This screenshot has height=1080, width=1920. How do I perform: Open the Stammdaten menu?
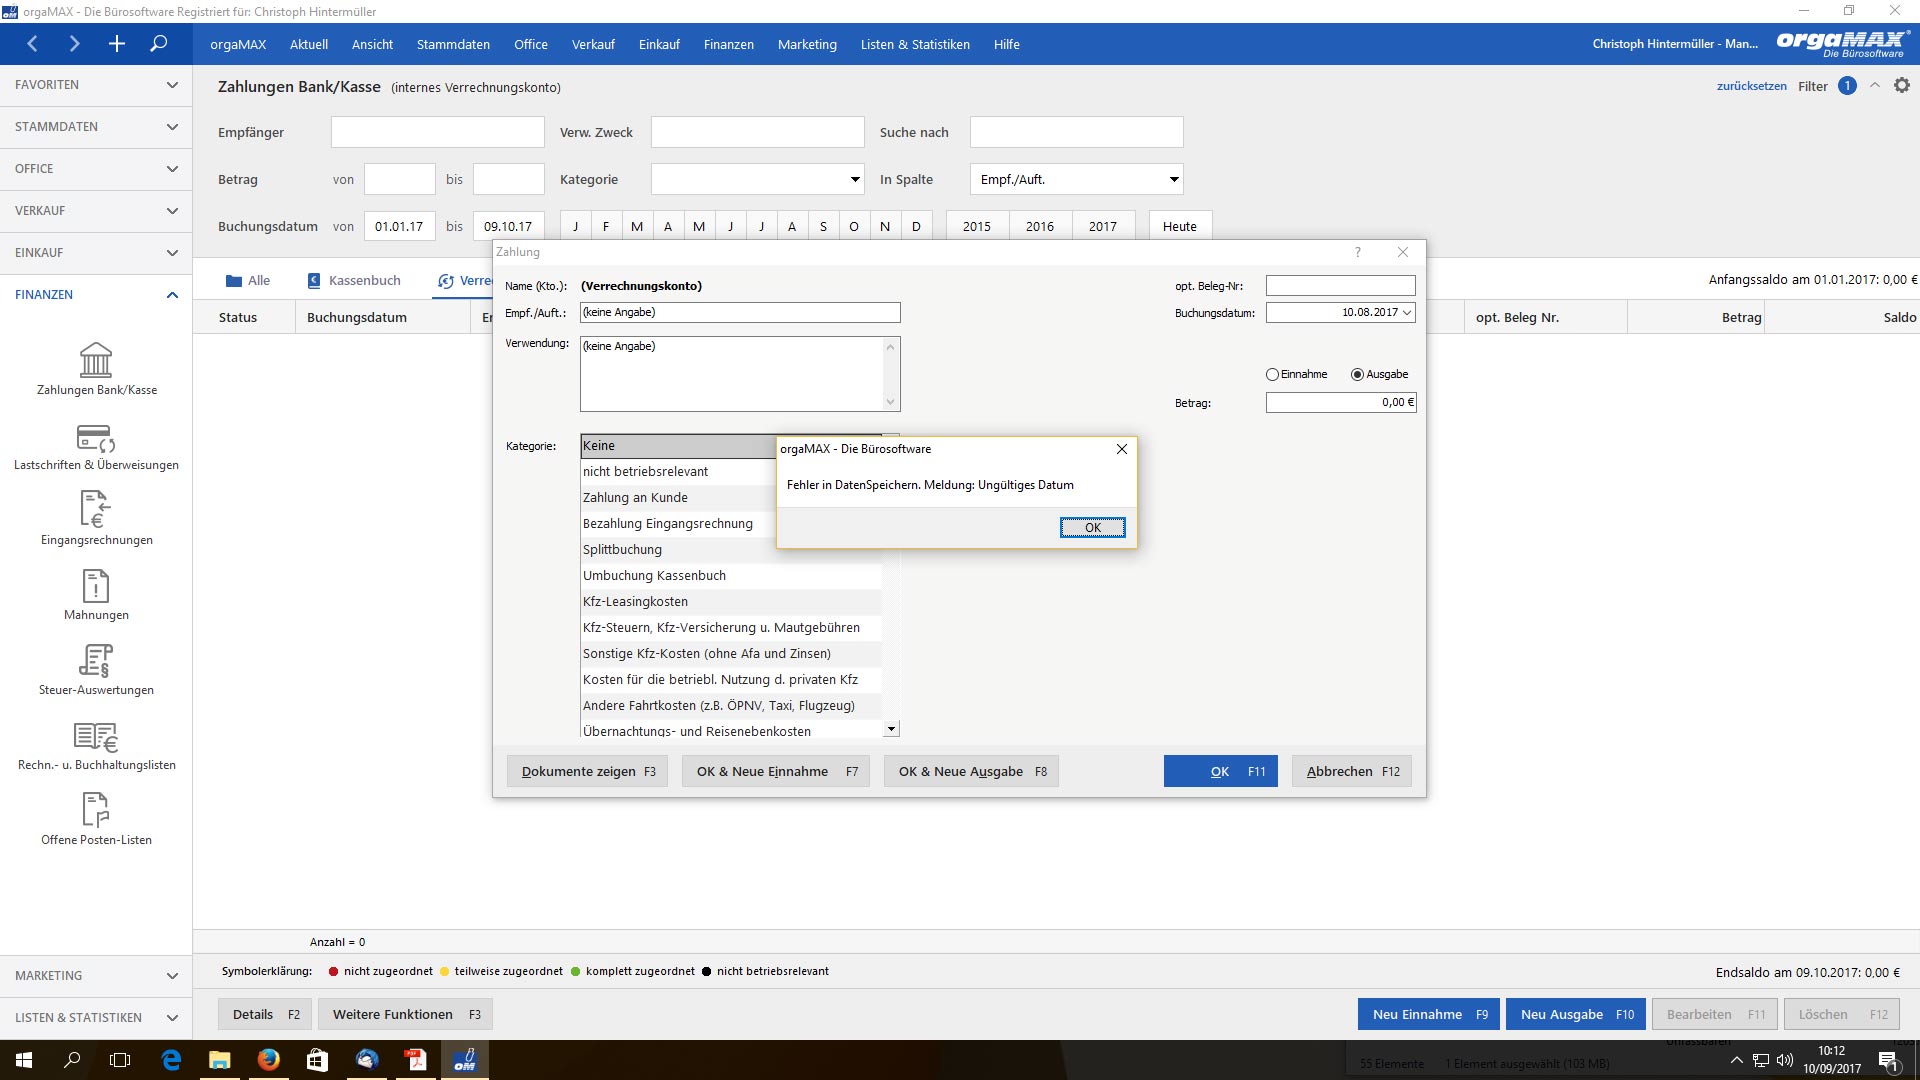tap(453, 44)
